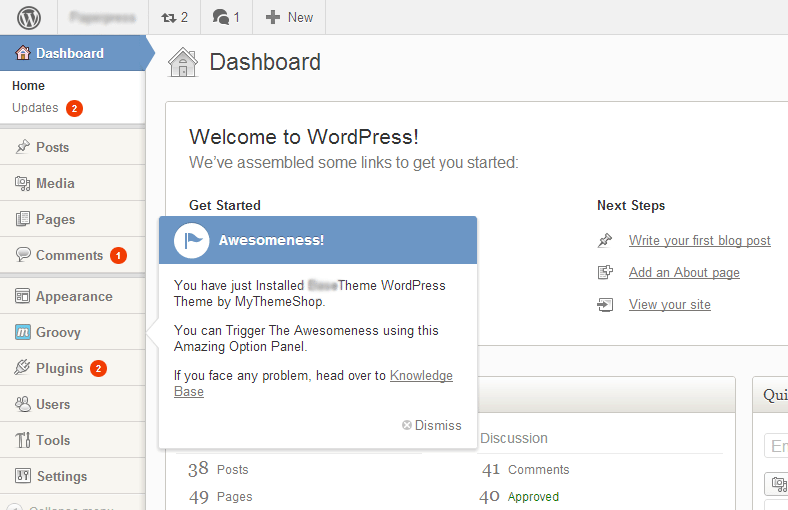Click the large Dashboard house heading icon

[183, 62]
